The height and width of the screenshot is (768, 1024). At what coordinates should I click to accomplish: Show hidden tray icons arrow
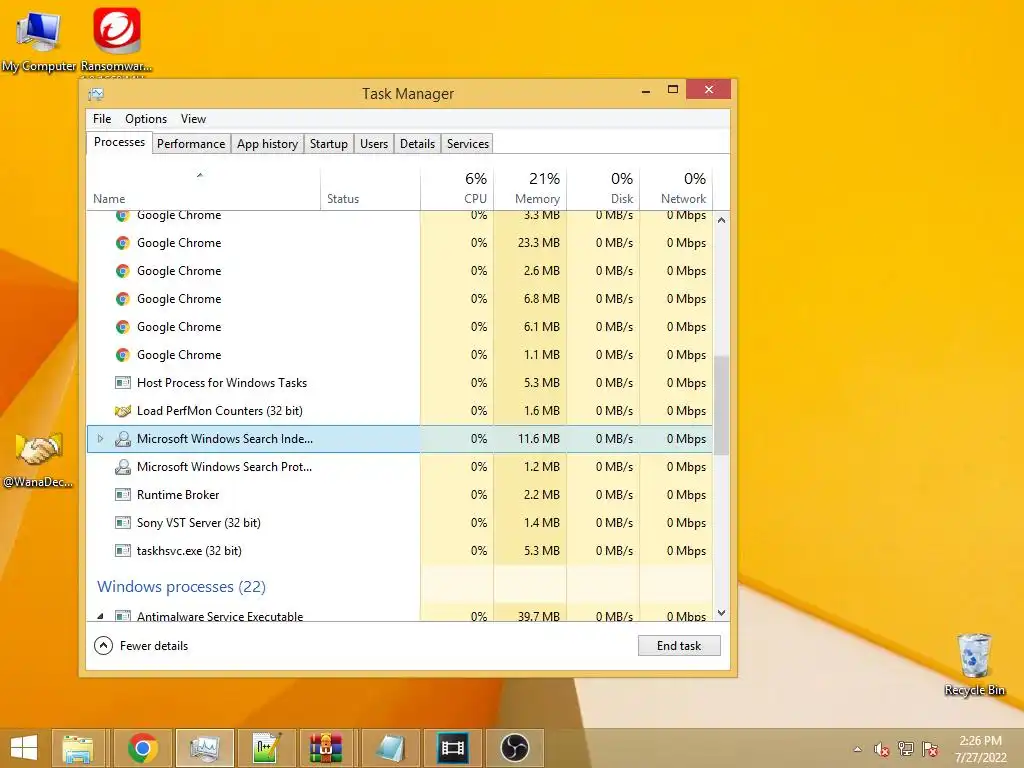[x=857, y=749]
